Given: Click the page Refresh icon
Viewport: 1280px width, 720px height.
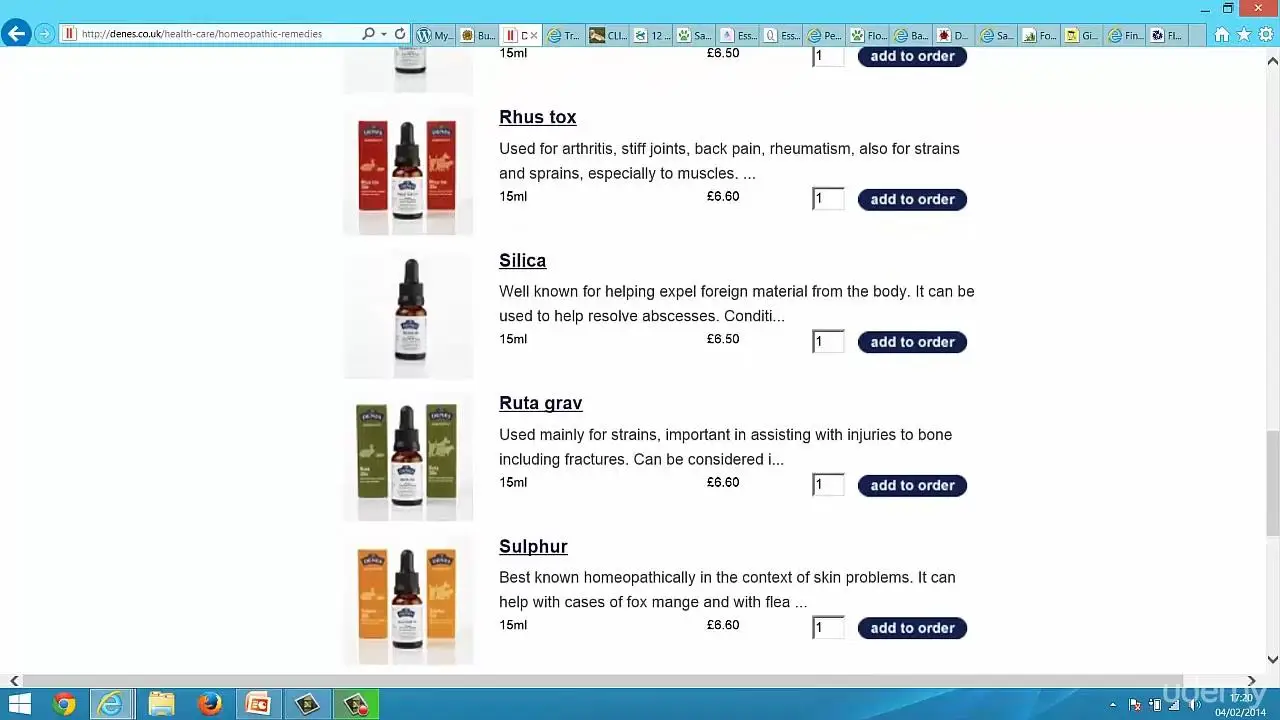Looking at the screenshot, I should pyautogui.click(x=400, y=34).
